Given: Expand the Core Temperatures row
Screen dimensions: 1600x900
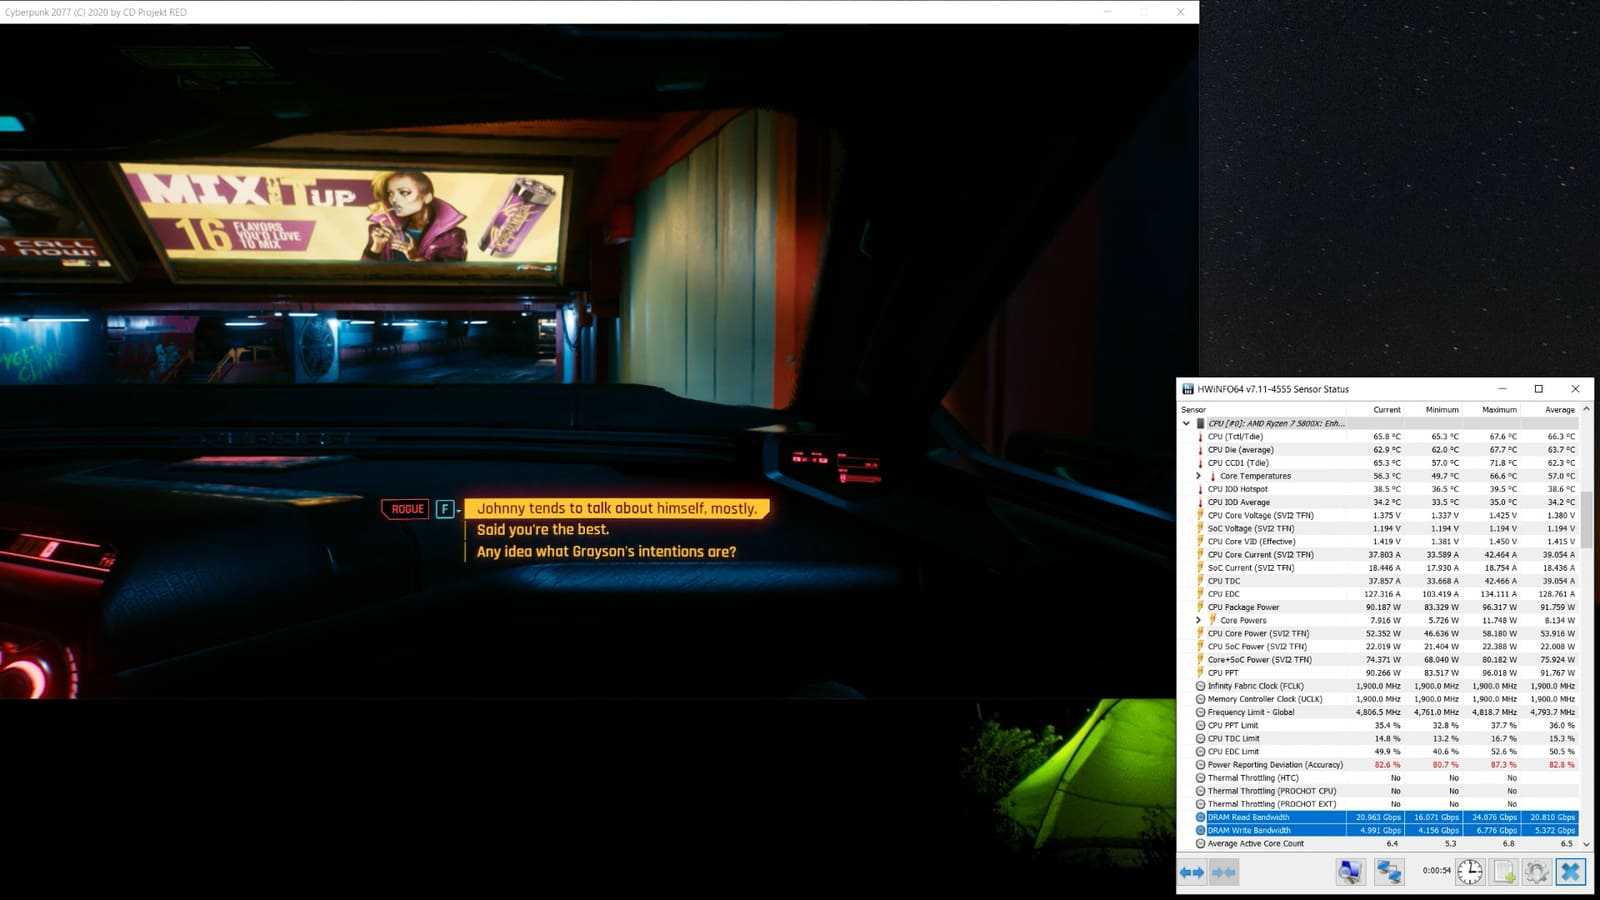Looking at the screenshot, I should click(1199, 476).
